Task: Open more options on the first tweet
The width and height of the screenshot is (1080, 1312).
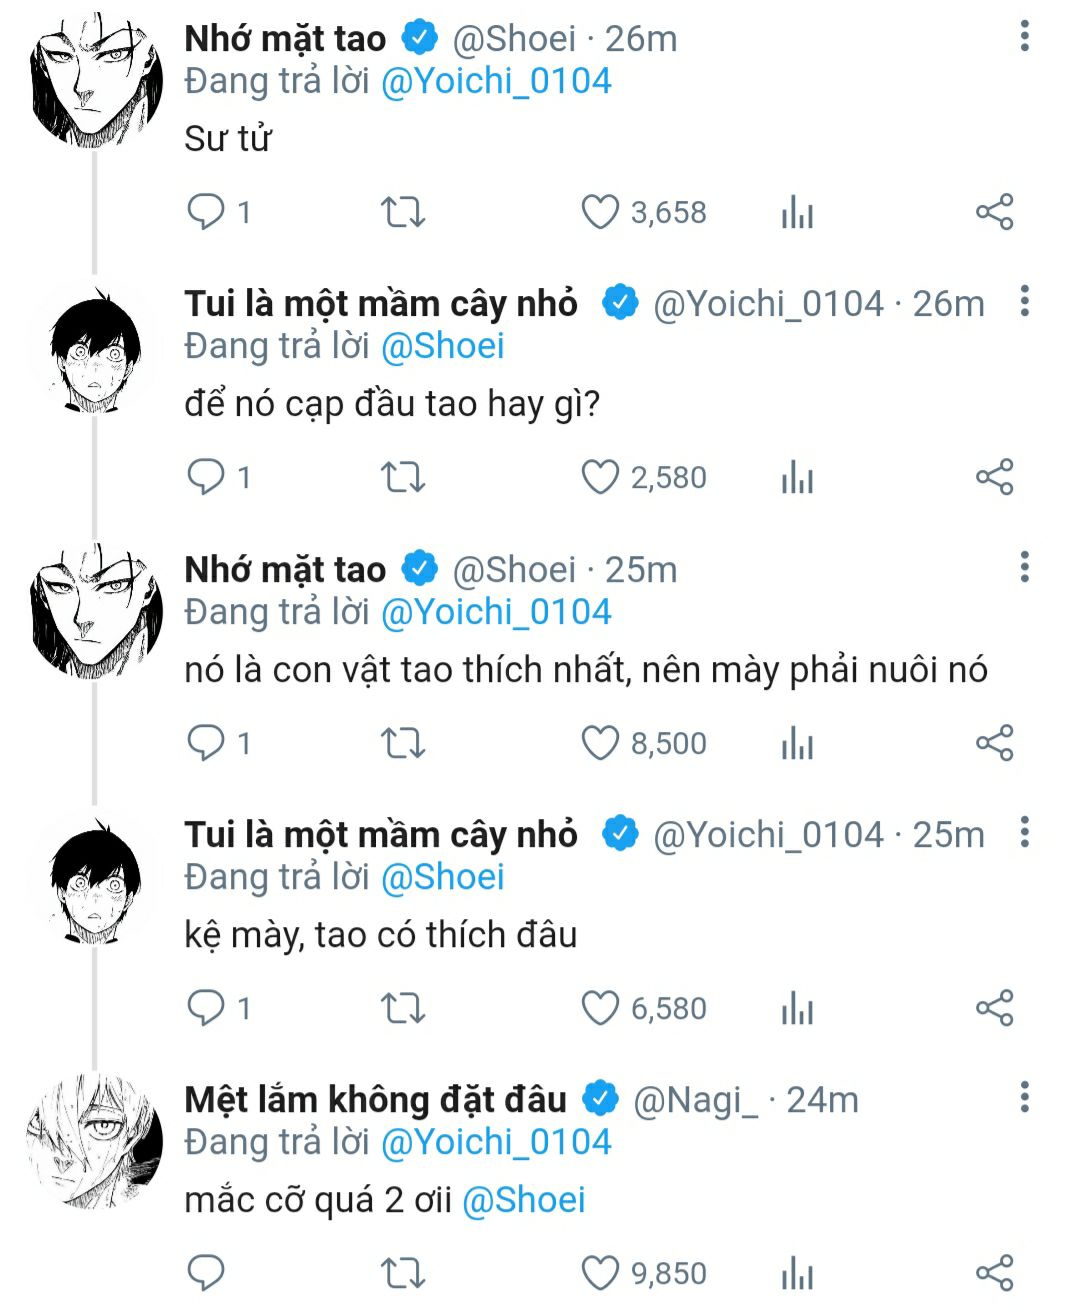Action: 1024,37
